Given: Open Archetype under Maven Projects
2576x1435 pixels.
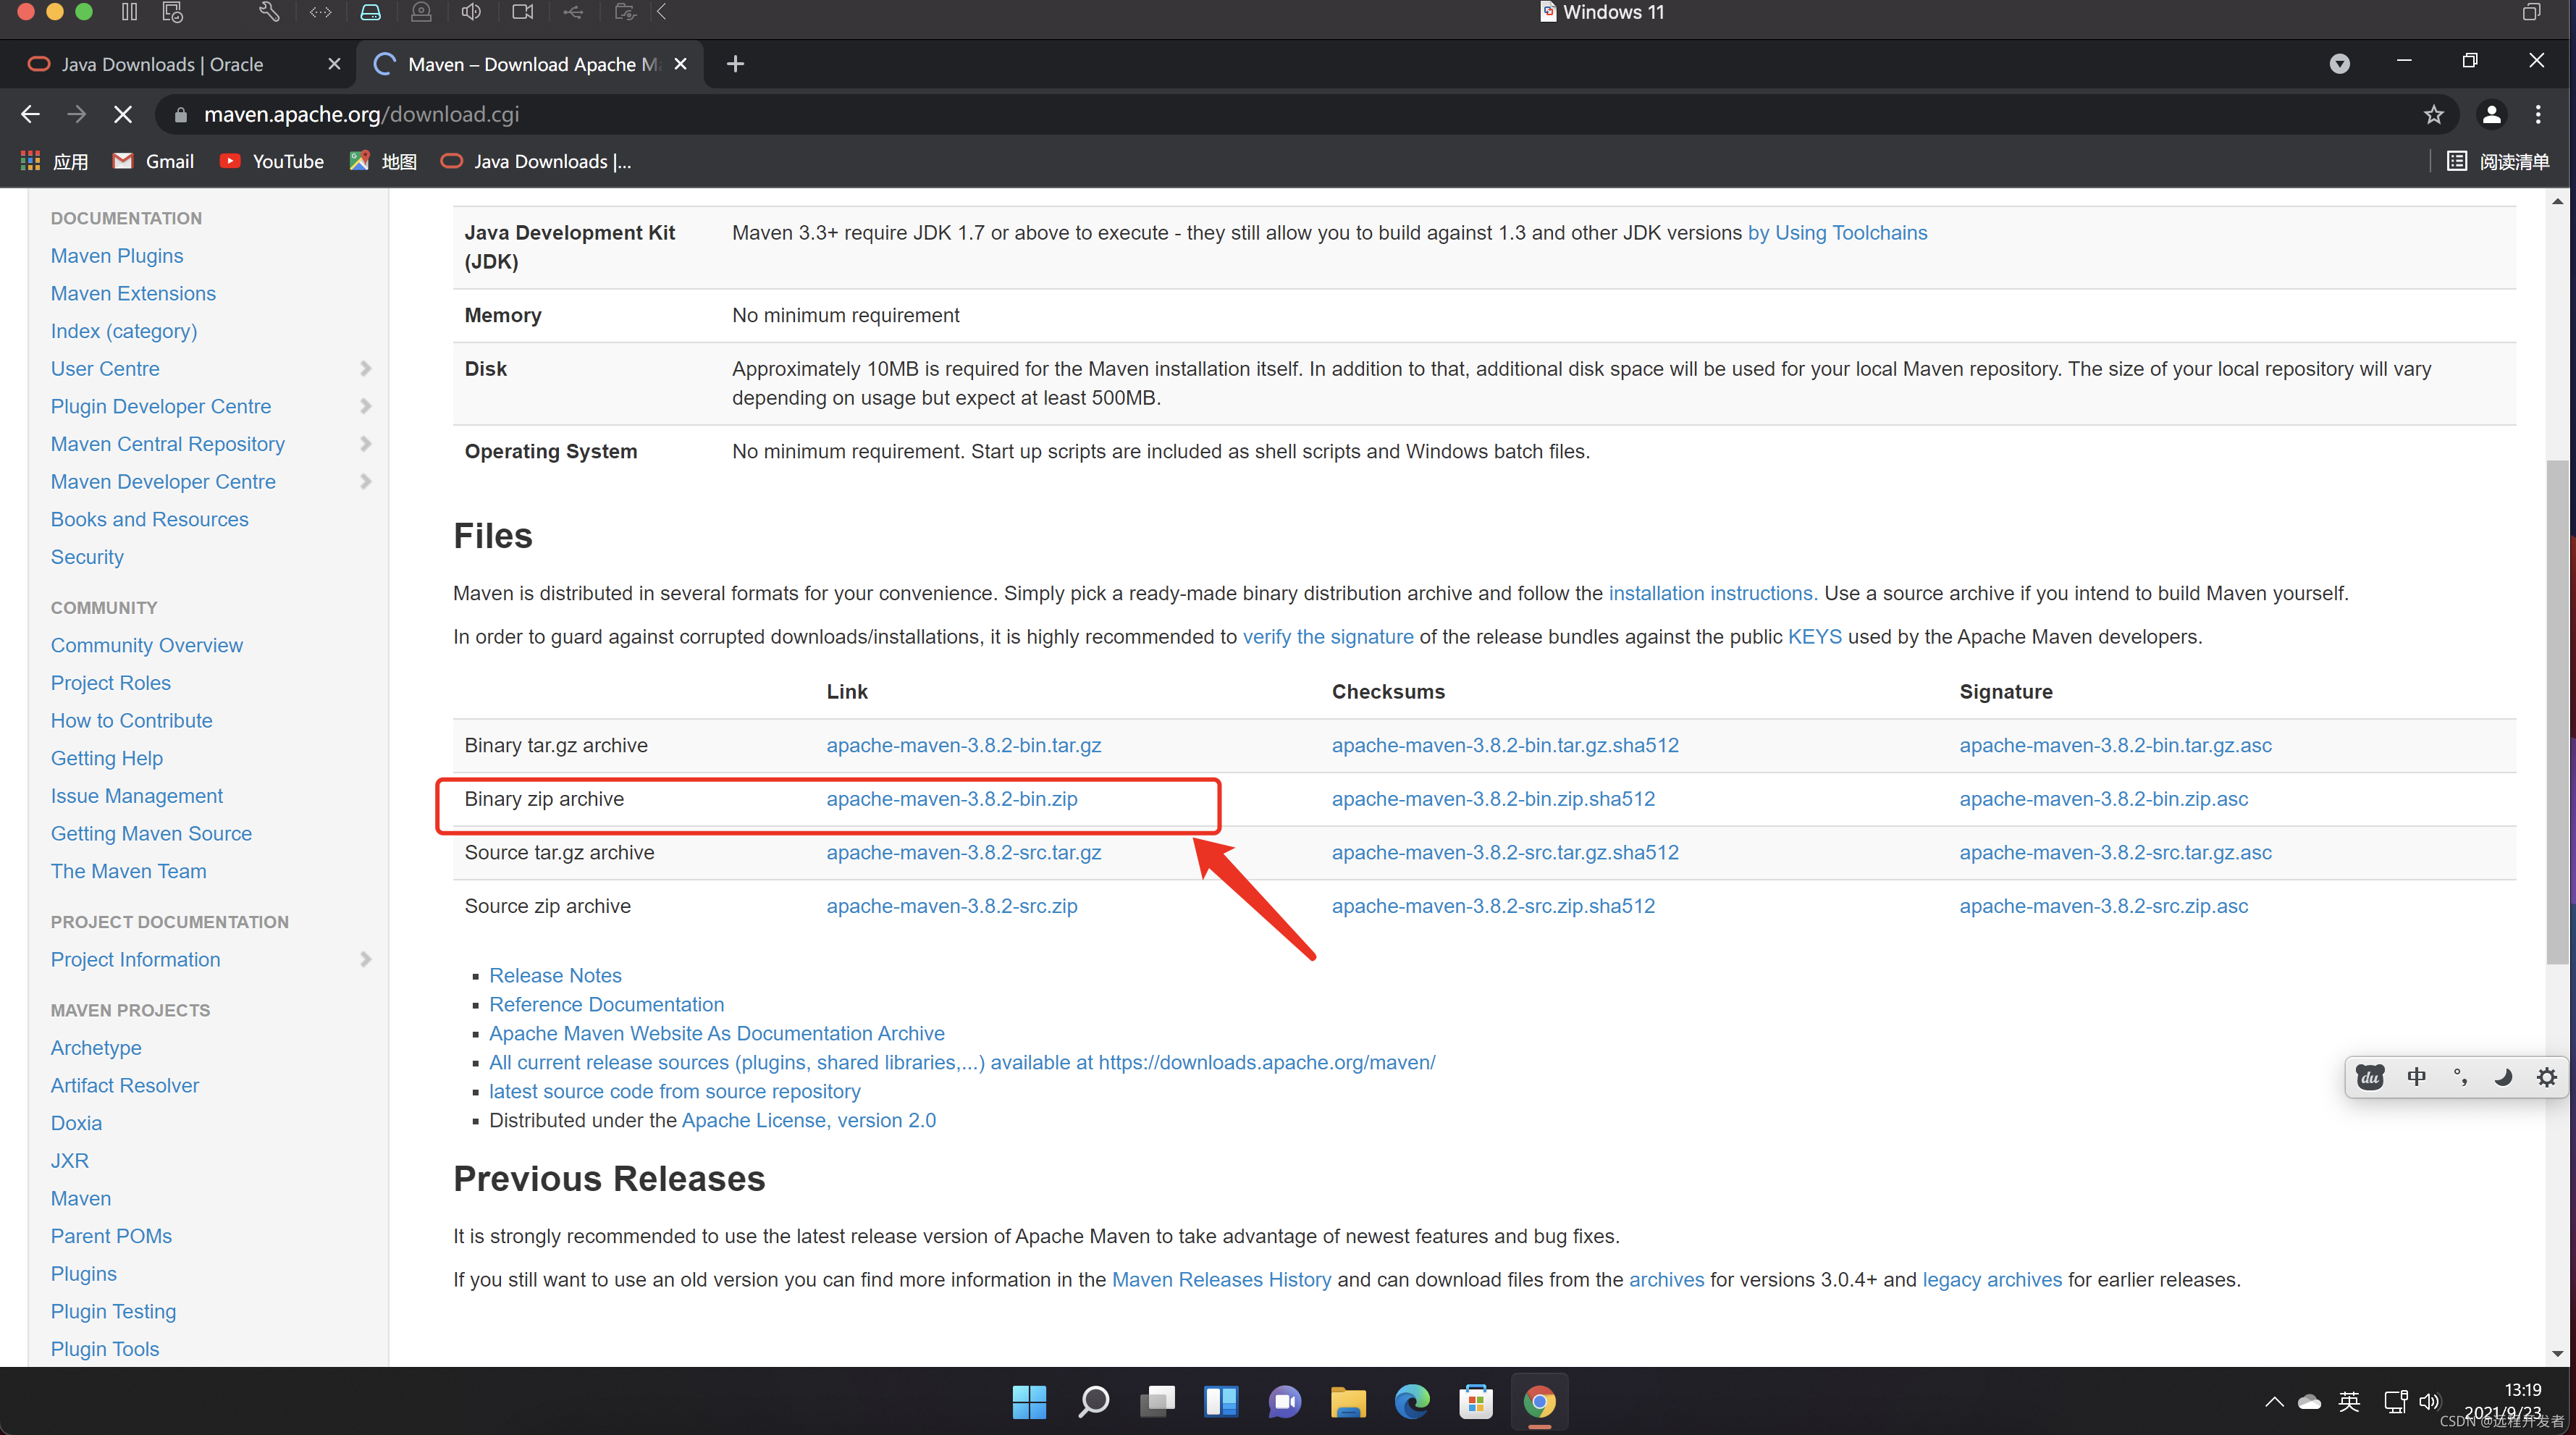Looking at the screenshot, I should (96, 1048).
